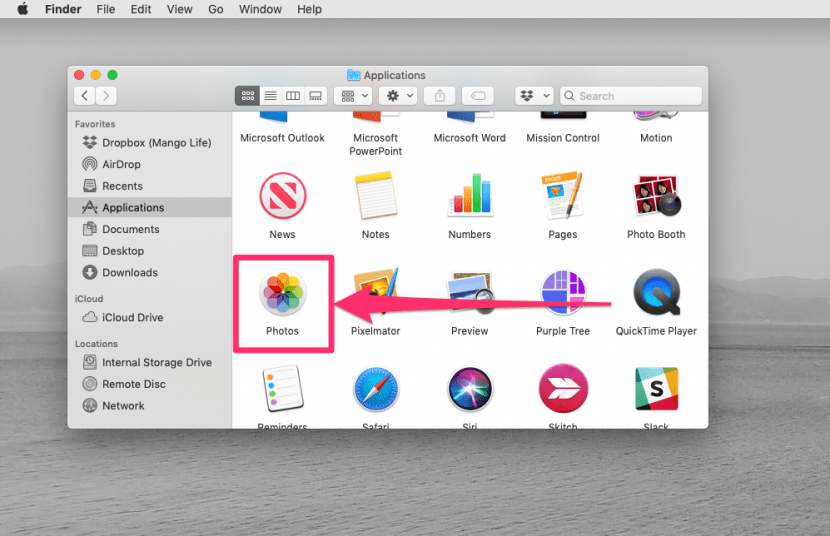Viewport: 830px width, 536px height.
Task: Open Network in the sidebar
Action: [149, 406]
